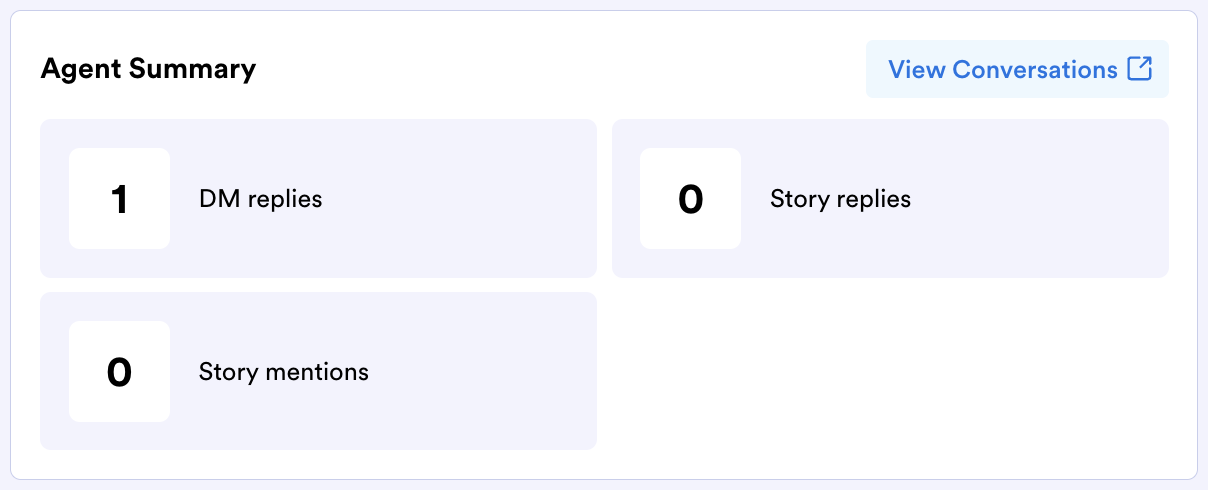This screenshot has height=490, width=1208.
Task: Click the word View in the button
Action: coord(916,69)
